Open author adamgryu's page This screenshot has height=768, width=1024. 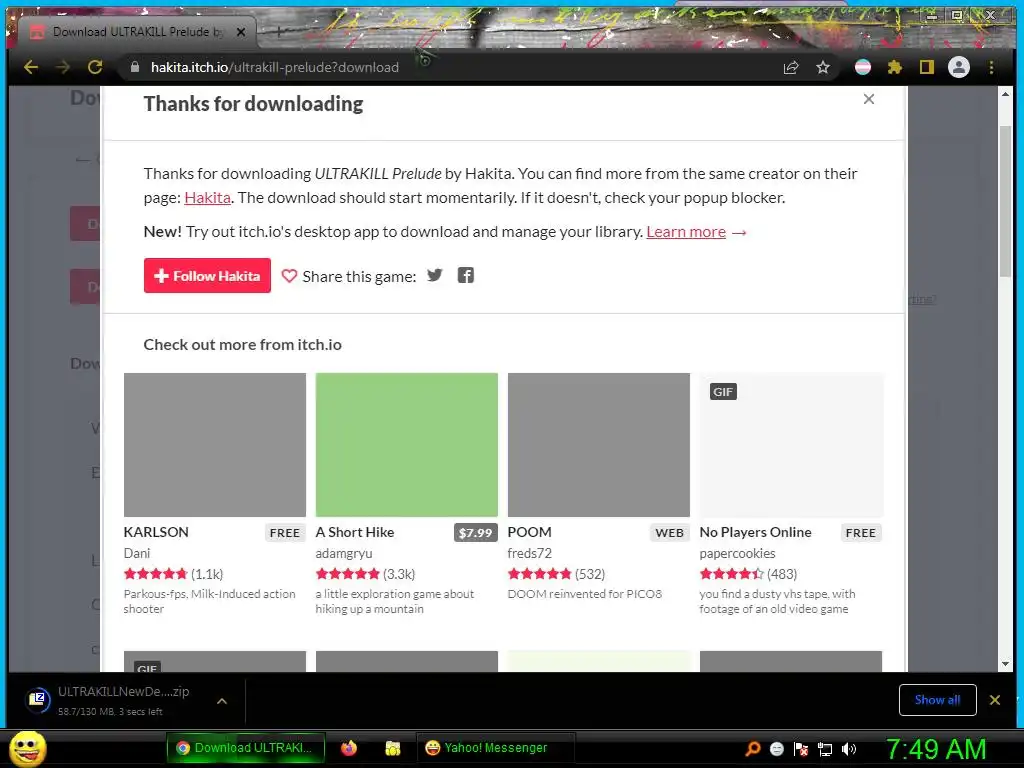(x=344, y=553)
